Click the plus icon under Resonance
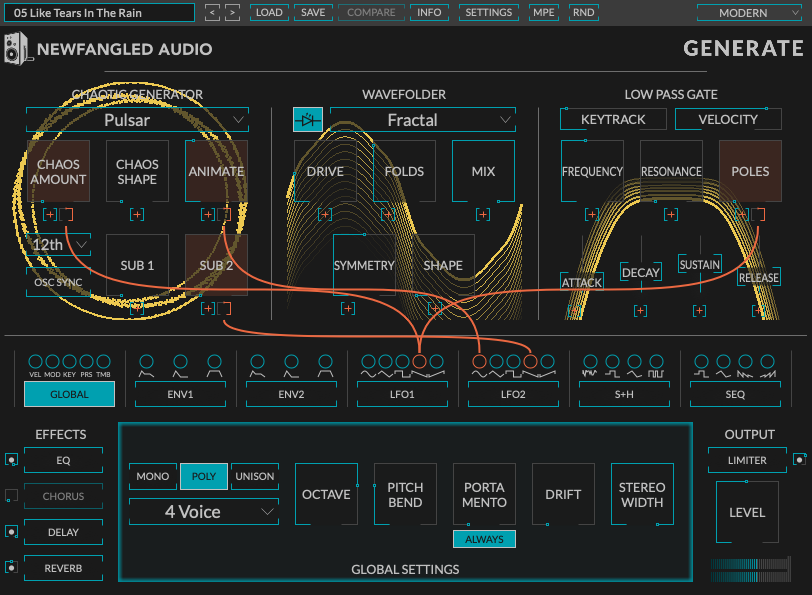 [x=670, y=214]
